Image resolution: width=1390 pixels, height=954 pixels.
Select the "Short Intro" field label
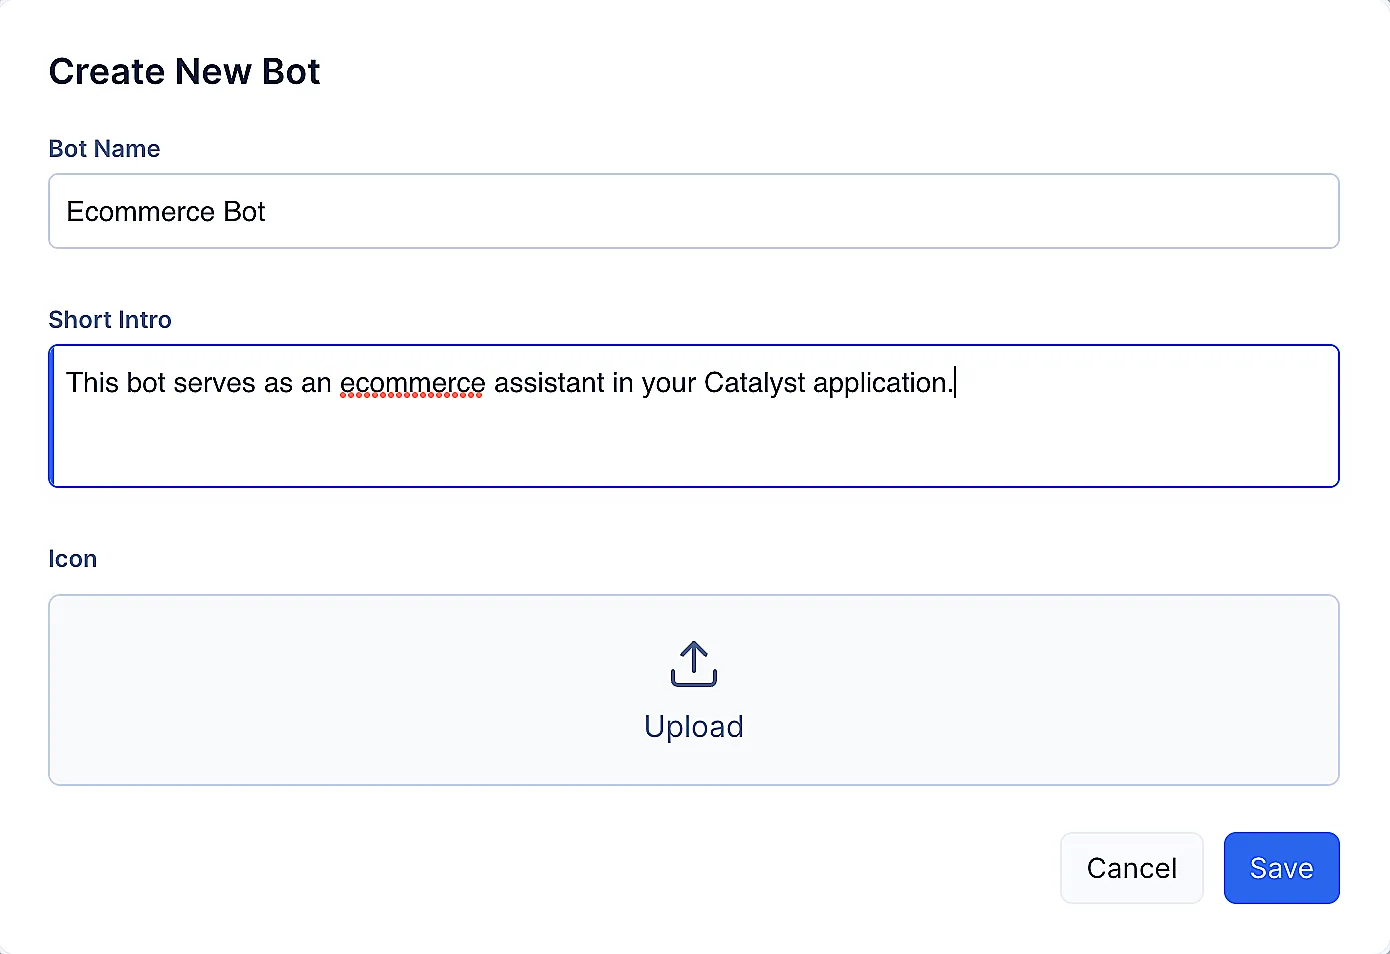pos(110,320)
